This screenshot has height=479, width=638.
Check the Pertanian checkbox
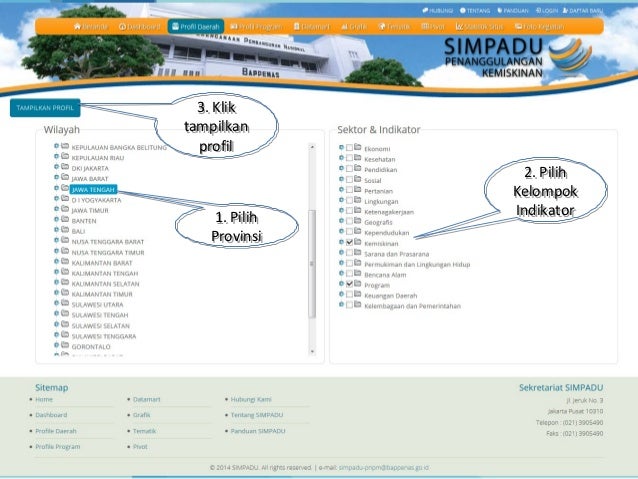pyautogui.click(x=349, y=190)
